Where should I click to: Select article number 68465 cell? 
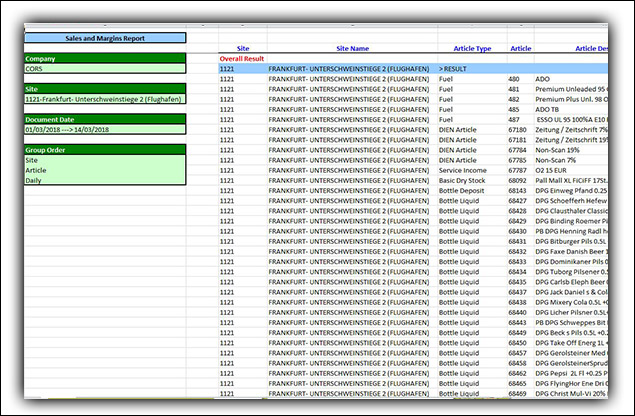pos(518,383)
